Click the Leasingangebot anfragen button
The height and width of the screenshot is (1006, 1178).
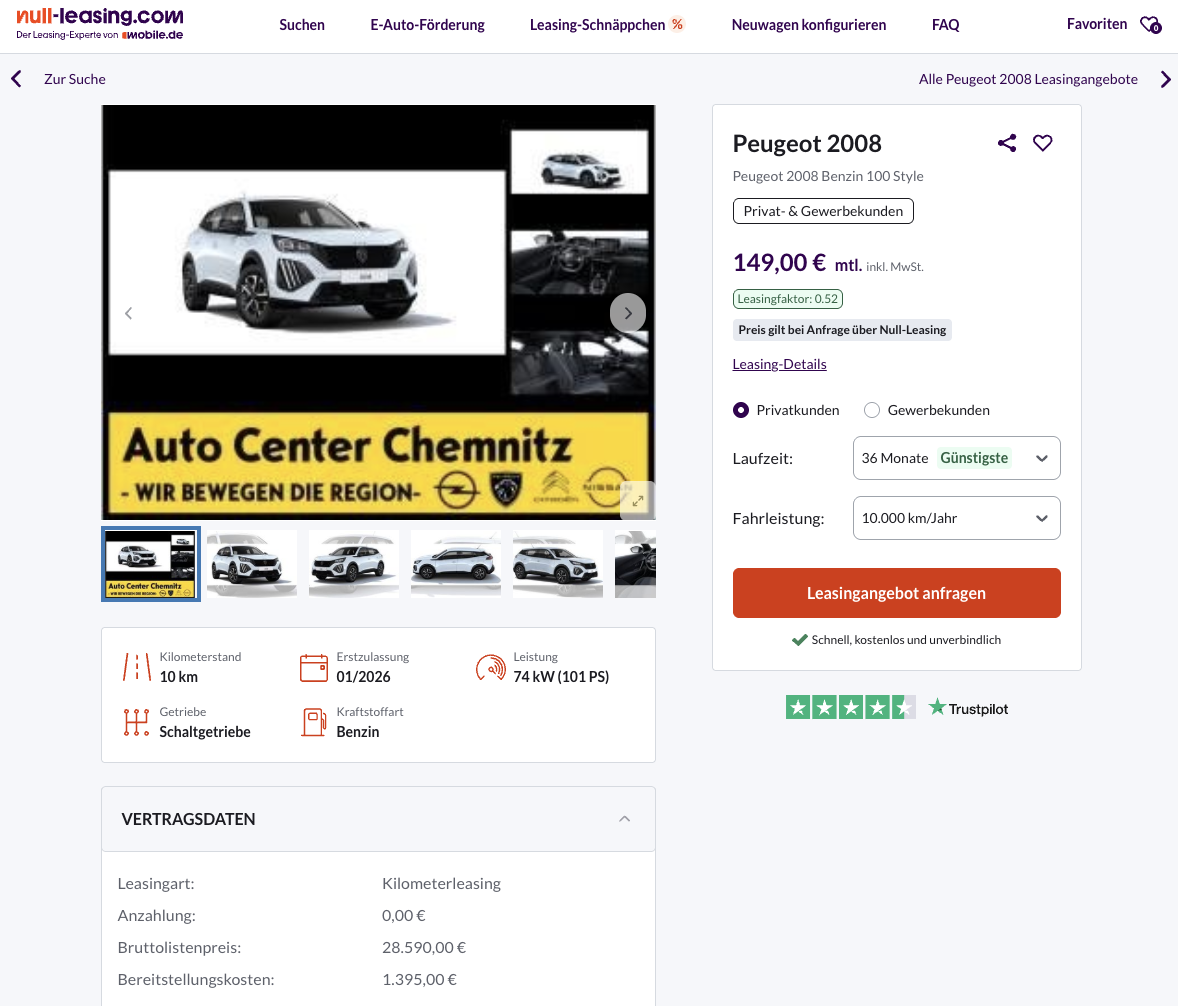click(896, 593)
